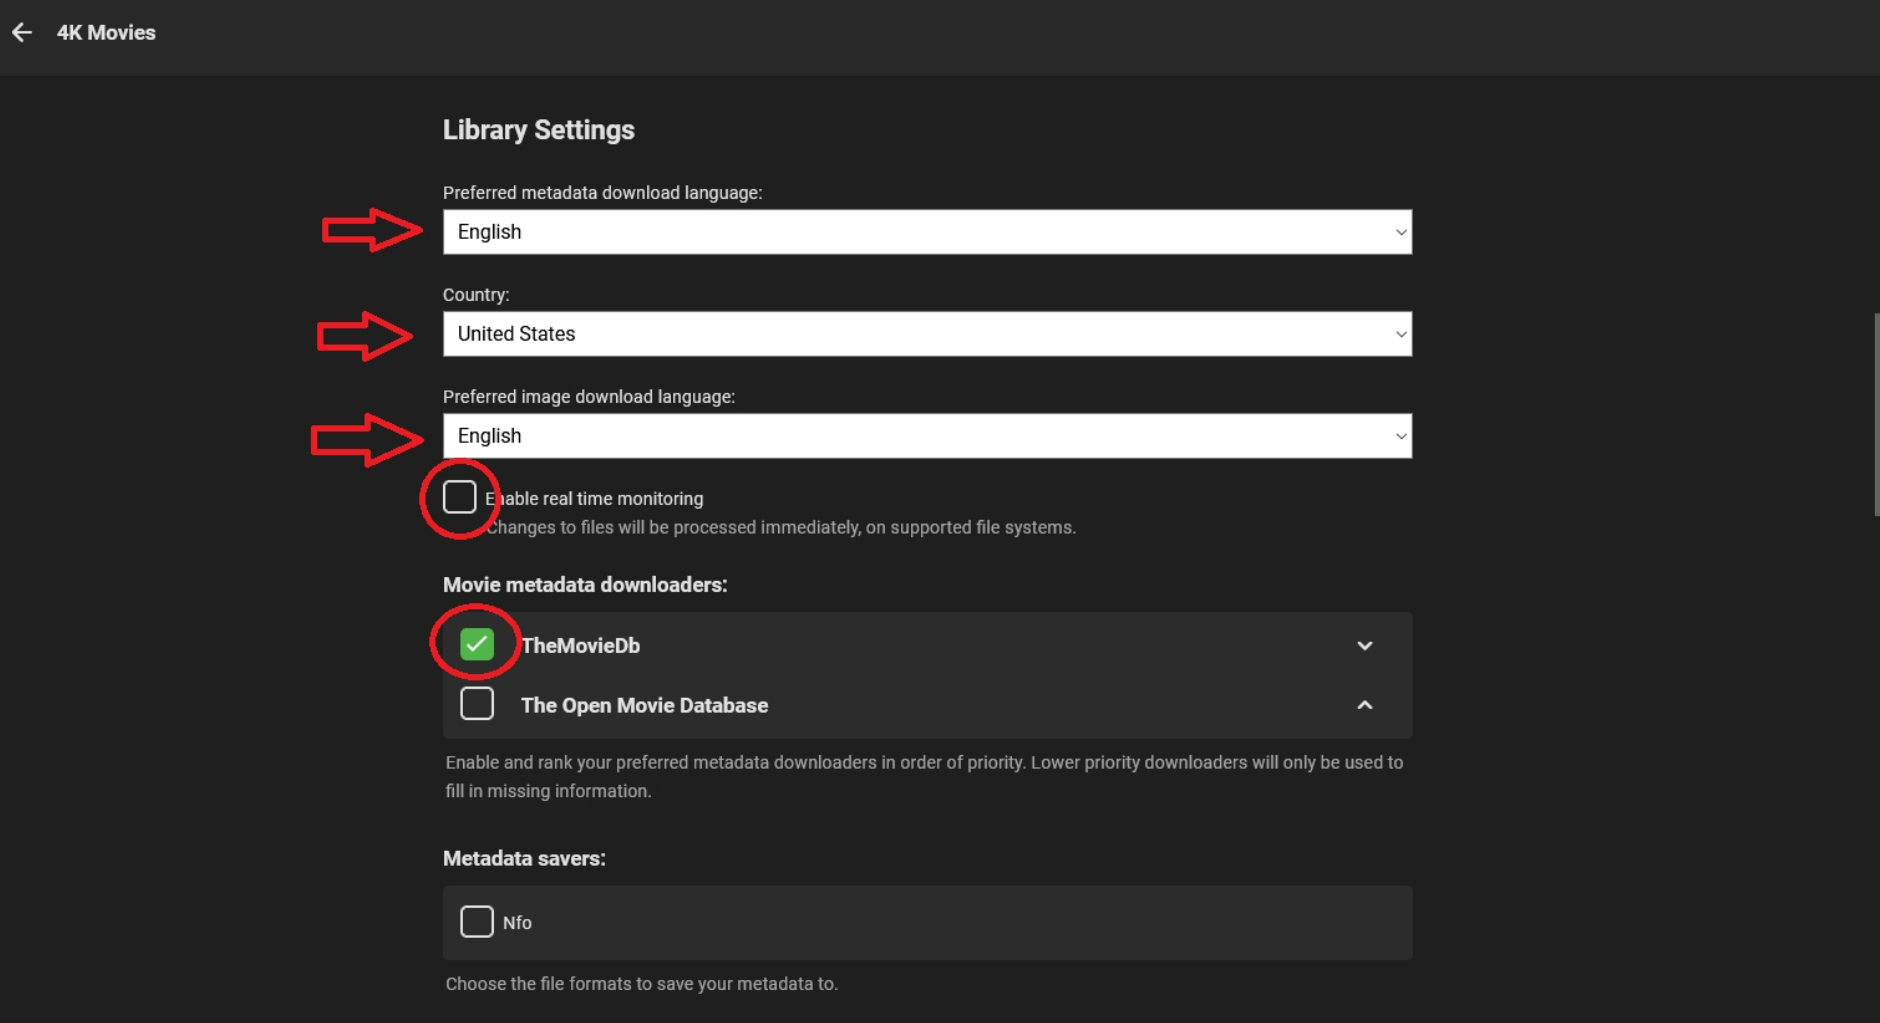Click the Movie metadata downloaders heading
Image resolution: width=1880 pixels, height=1023 pixels.
pos(585,585)
